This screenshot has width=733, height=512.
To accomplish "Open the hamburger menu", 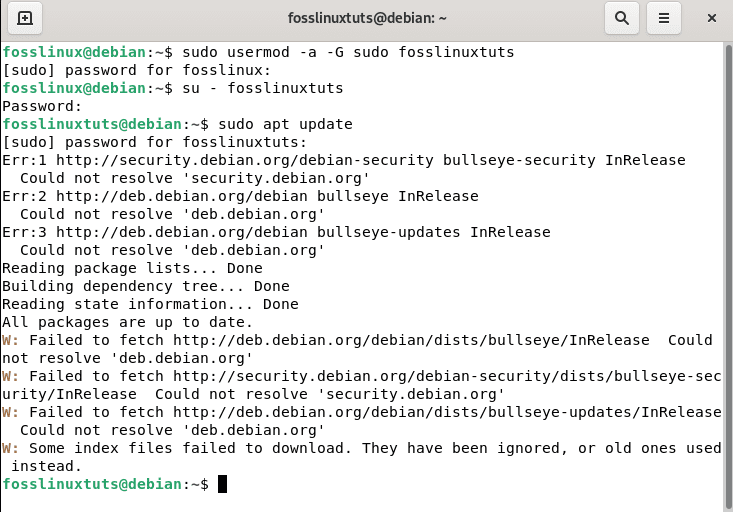I will (x=662, y=18).
